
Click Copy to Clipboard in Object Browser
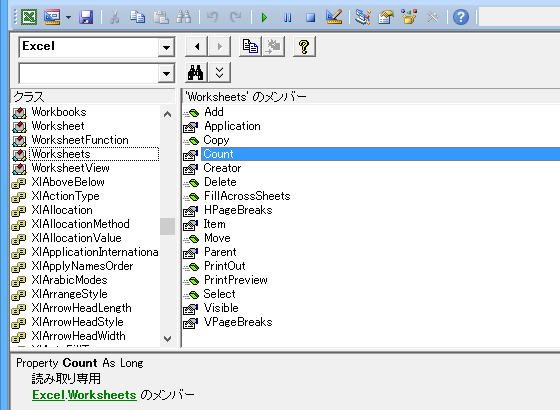250,46
